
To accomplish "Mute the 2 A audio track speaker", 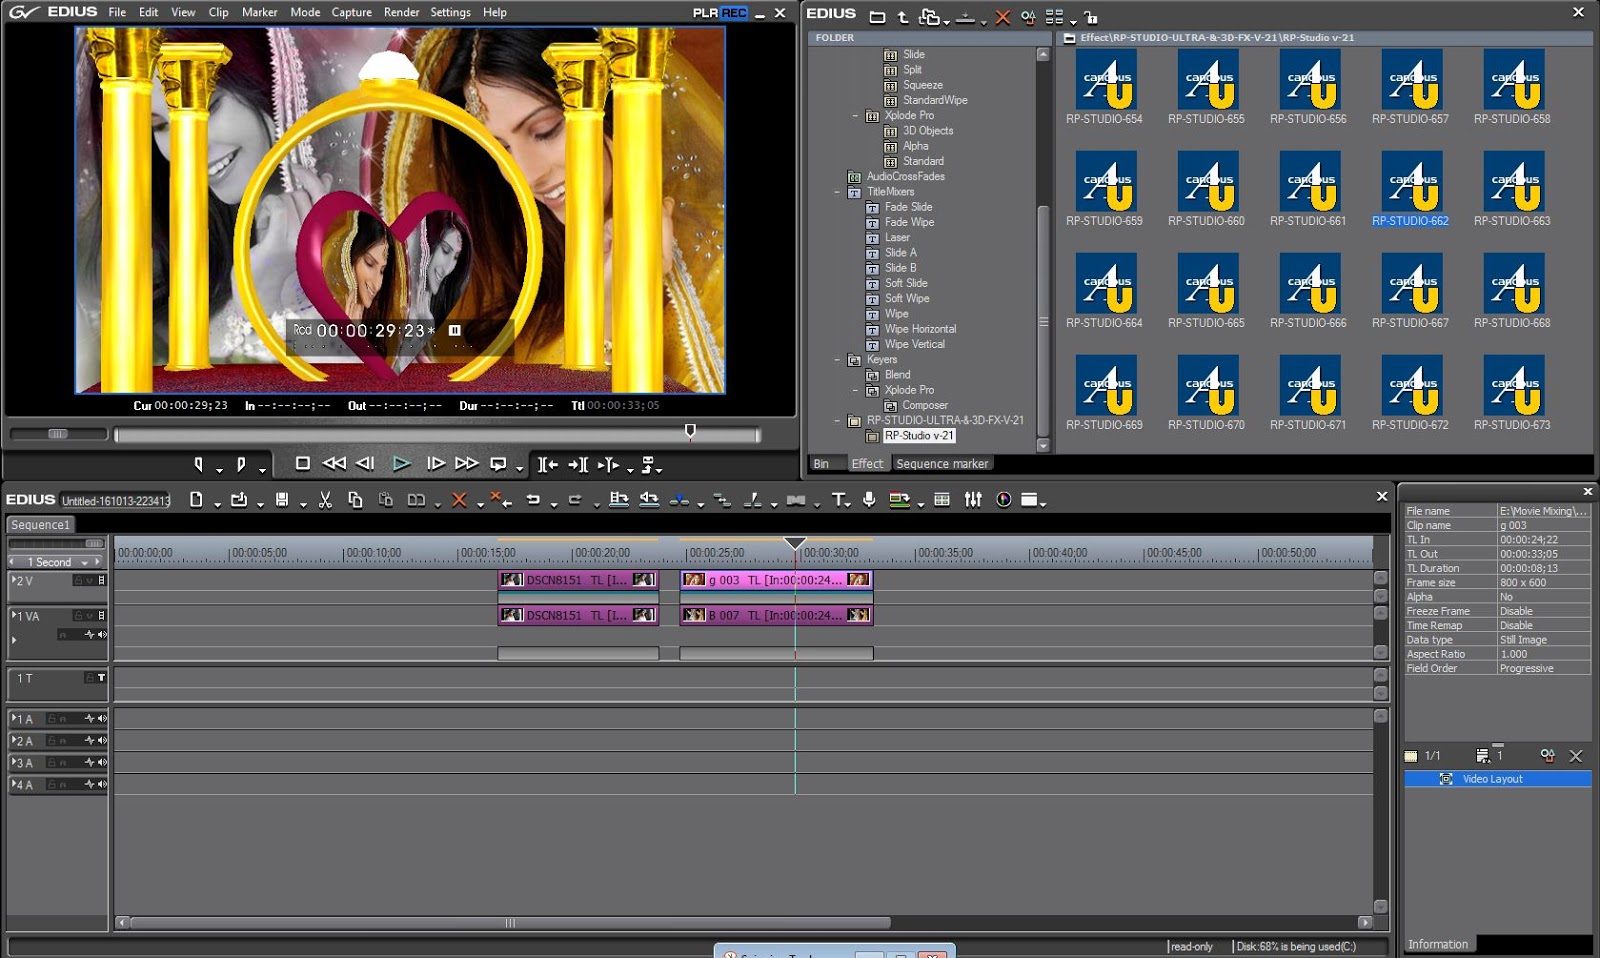I will tap(102, 740).
